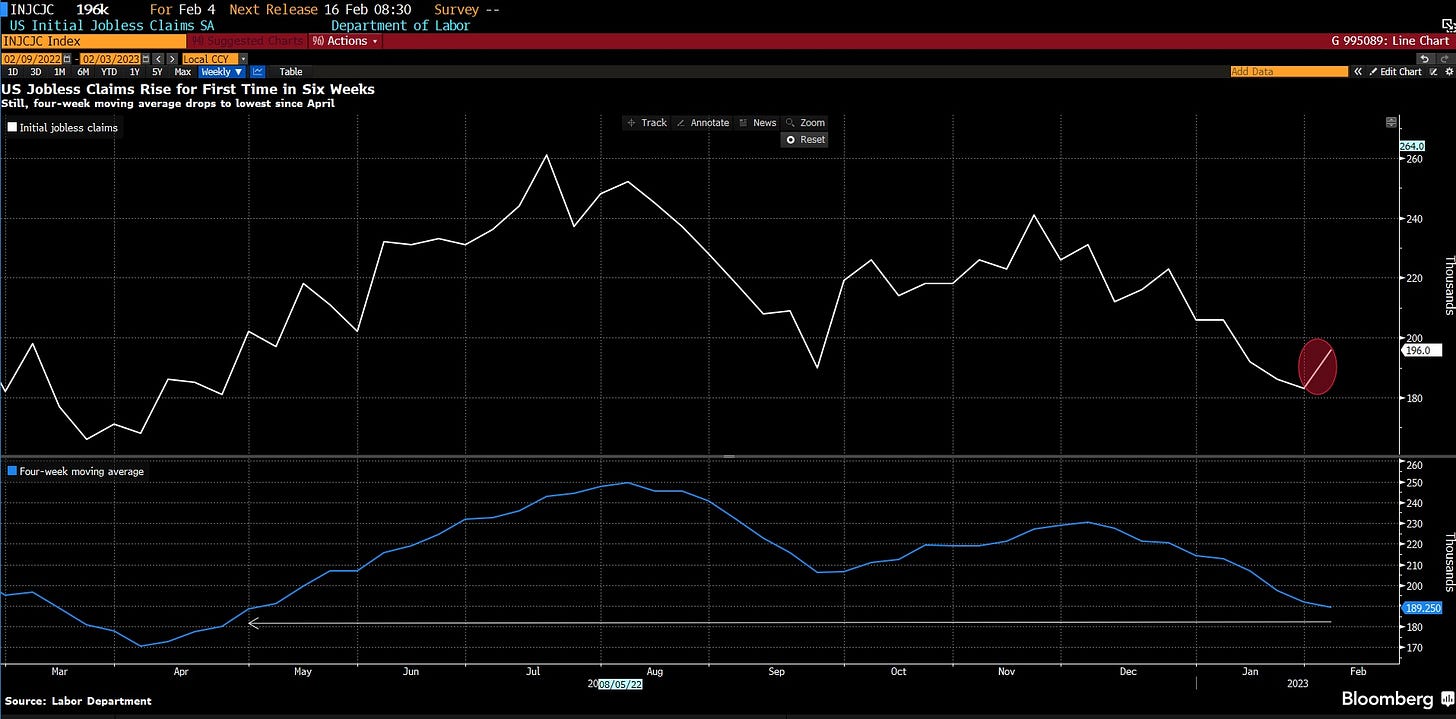Click the end date field 02/03/2023

[x=110, y=59]
